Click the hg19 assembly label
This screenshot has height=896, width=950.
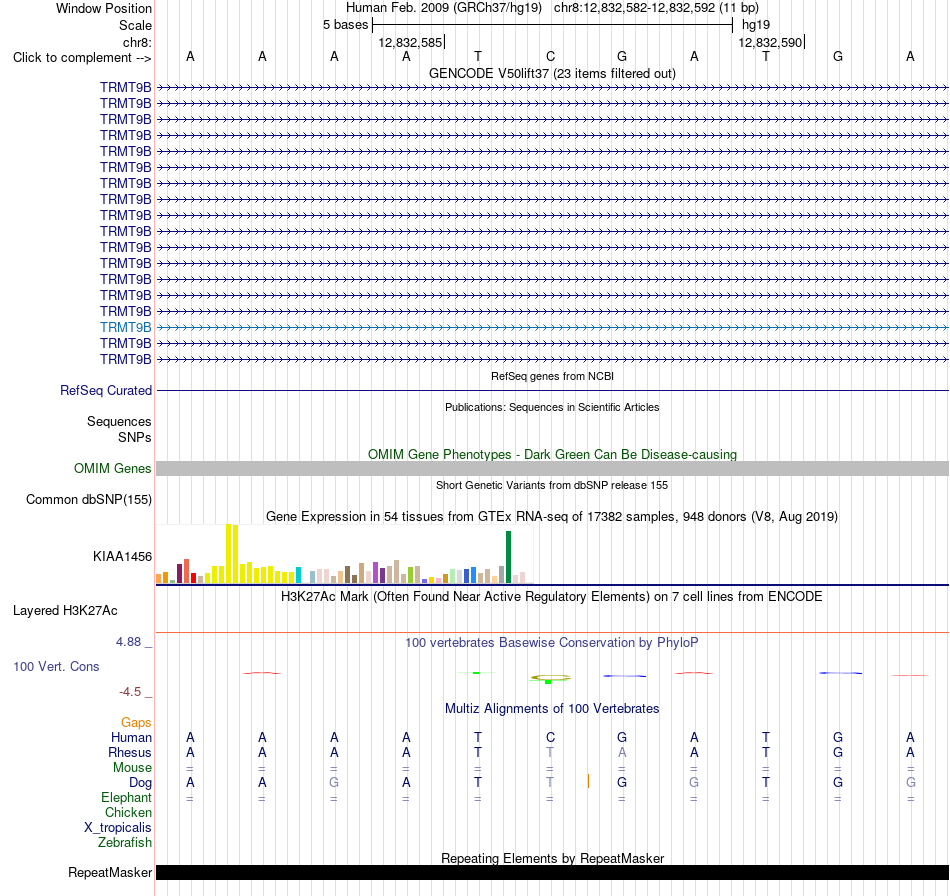[x=756, y=25]
